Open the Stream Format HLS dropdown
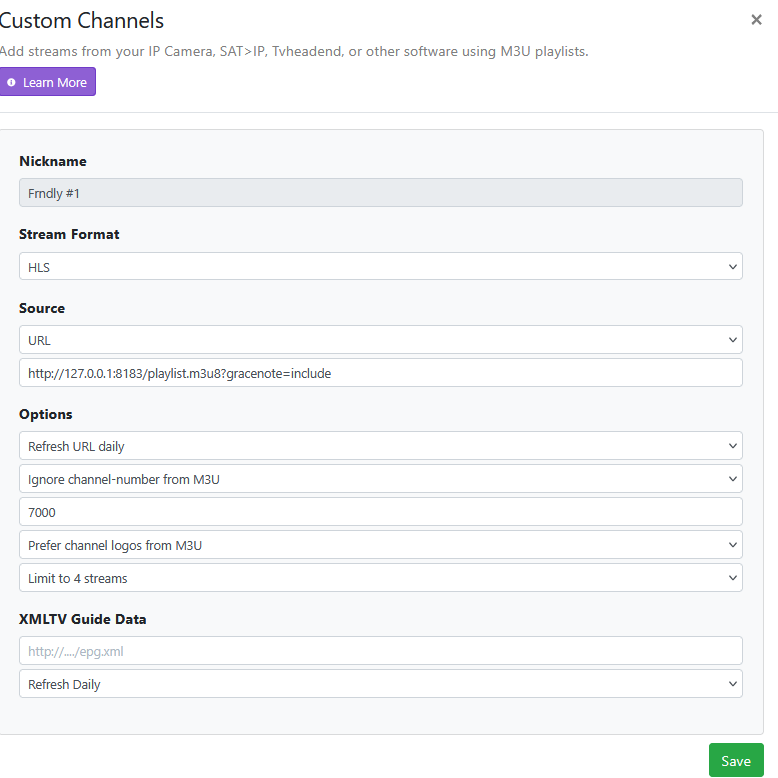This screenshot has height=778, width=778. pos(380,266)
